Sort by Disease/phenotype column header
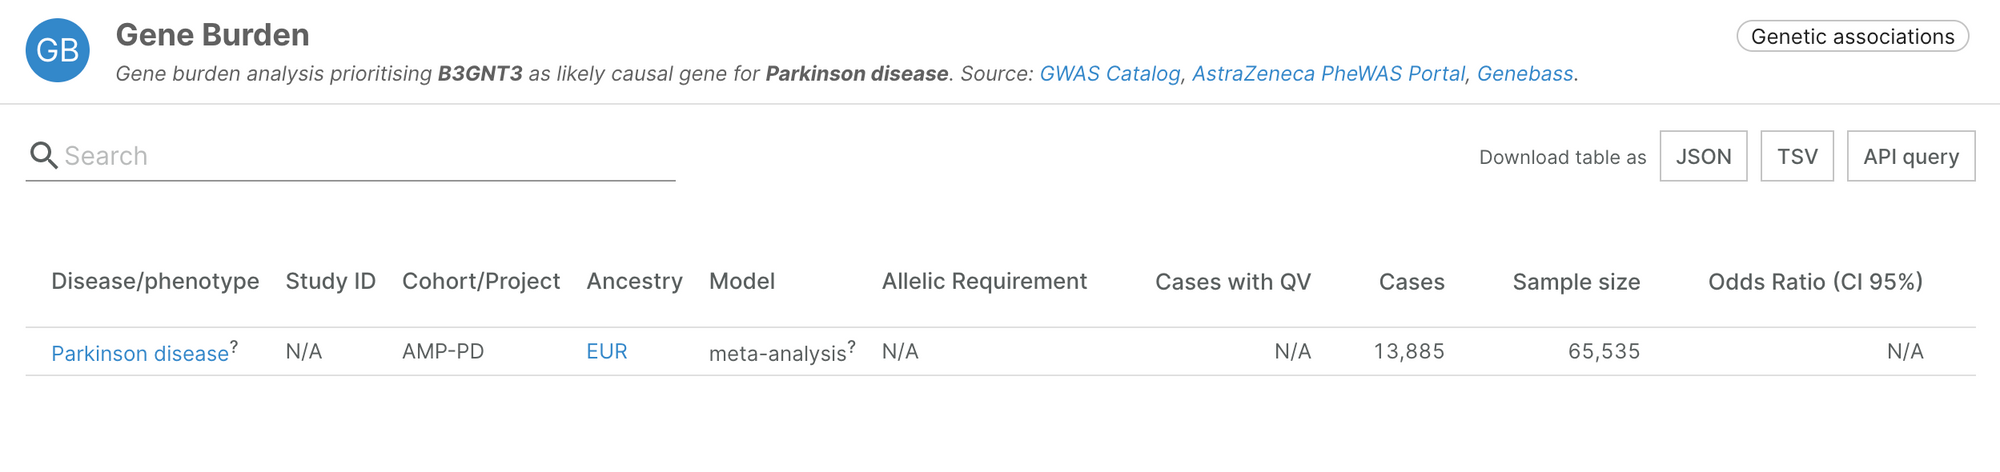 [x=155, y=281]
